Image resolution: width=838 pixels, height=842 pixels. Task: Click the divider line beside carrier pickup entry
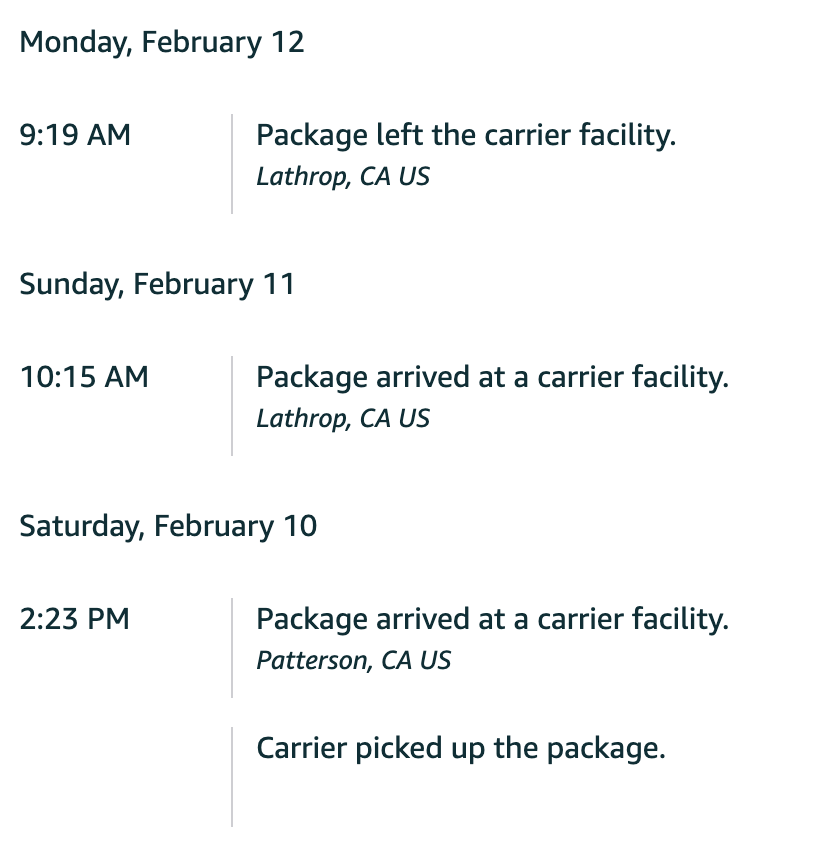pyautogui.click(x=232, y=777)
